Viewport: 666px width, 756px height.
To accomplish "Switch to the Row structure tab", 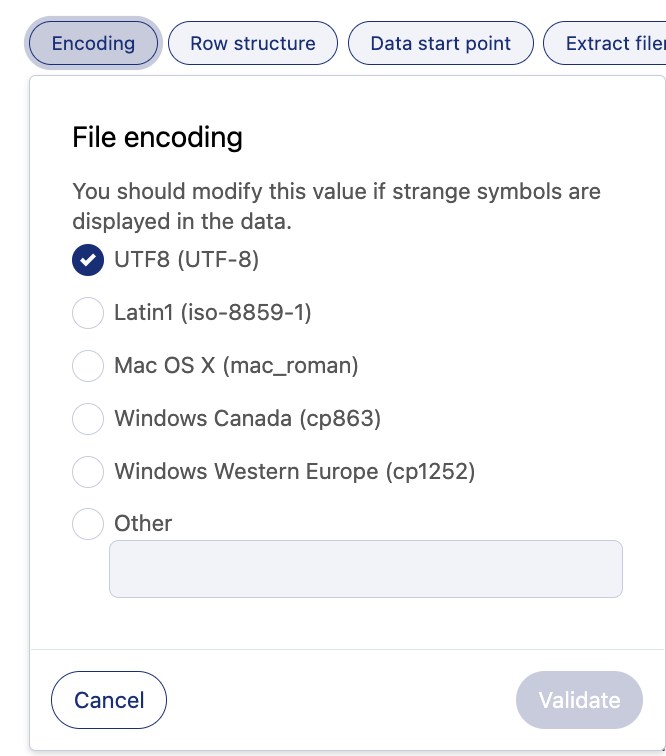I will tap(253, 44).
